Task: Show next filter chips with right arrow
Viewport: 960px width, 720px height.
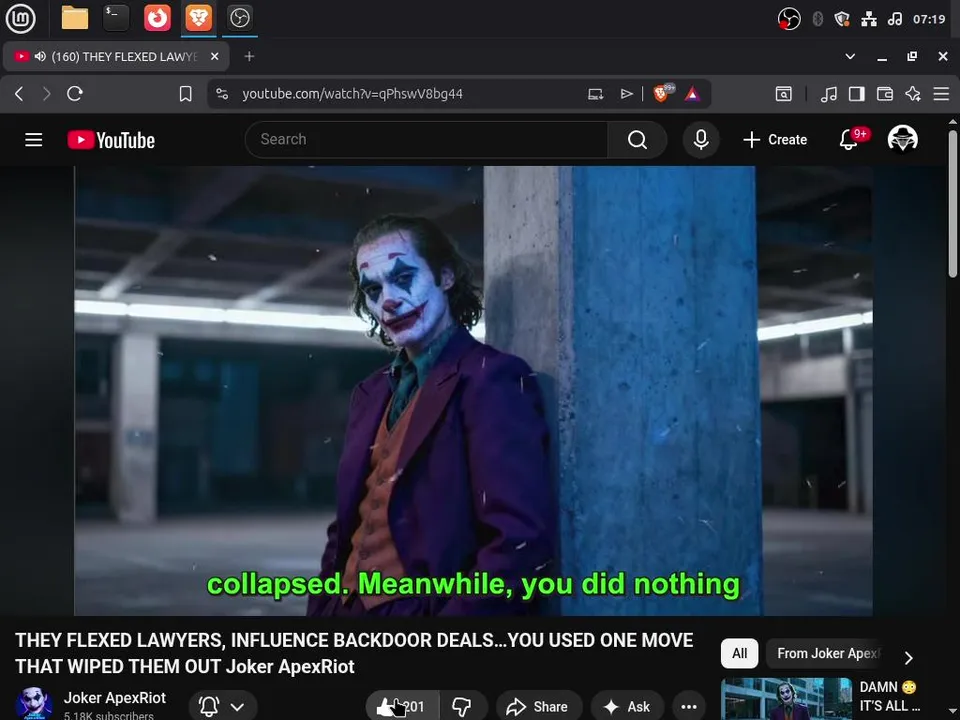Action: pos(909,658)
